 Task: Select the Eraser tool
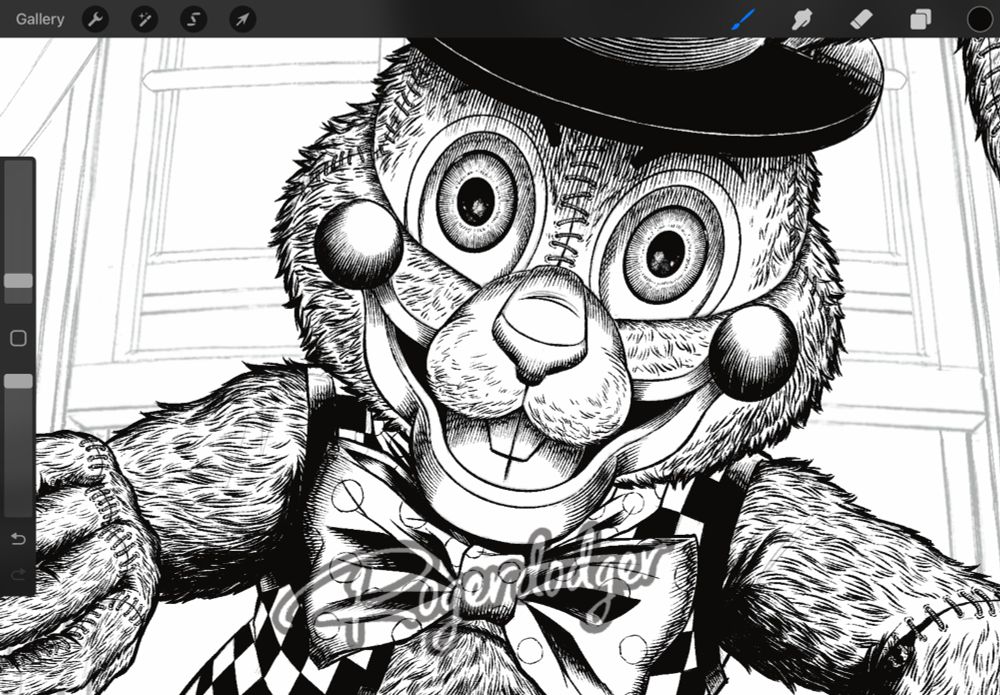tap(861, 19)
